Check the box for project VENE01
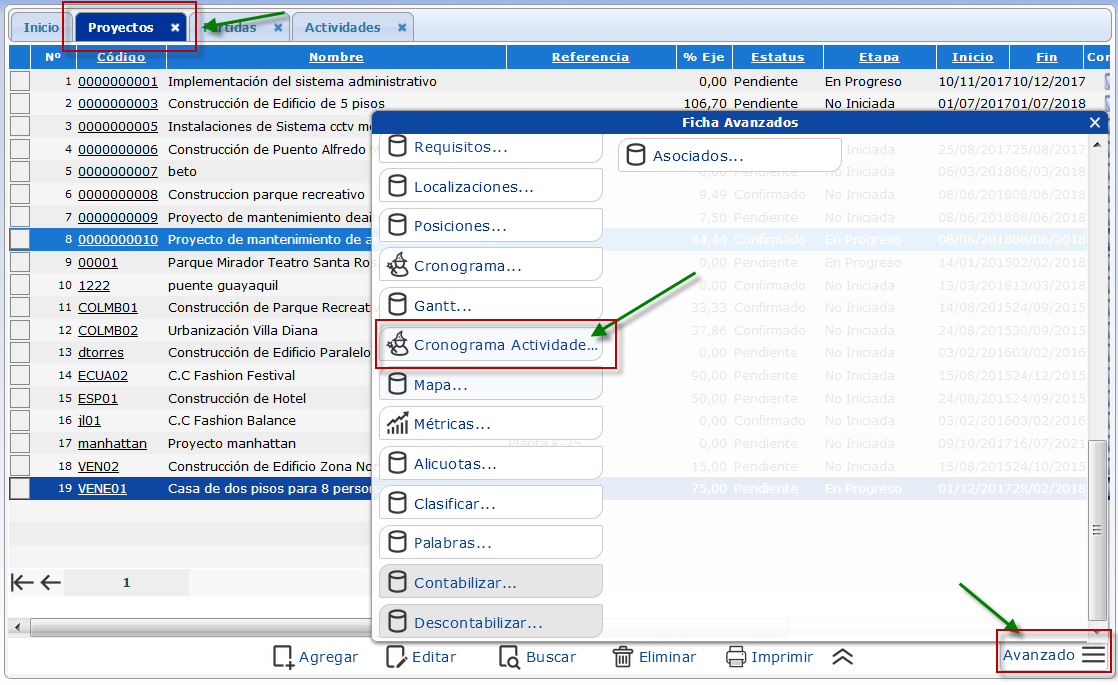Screen dimensions: 1118x685 (20, 488)
